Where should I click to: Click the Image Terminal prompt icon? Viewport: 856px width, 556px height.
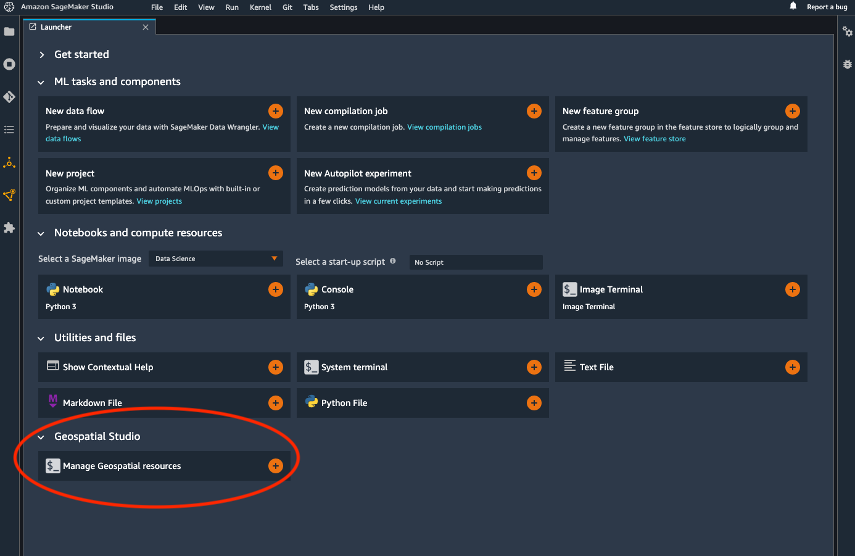coord(569,289)
